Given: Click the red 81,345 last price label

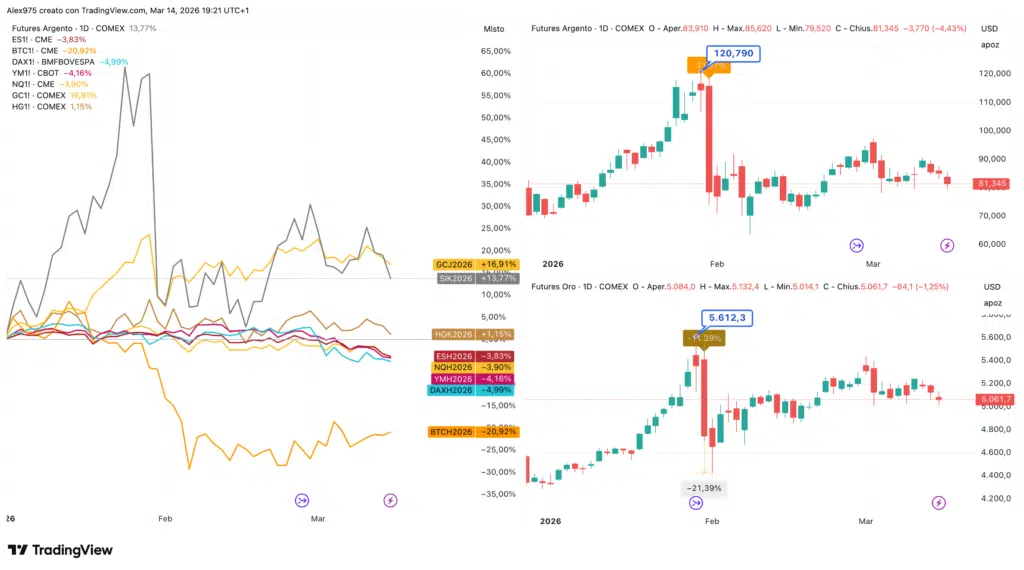Looking at the screenshot, I should [x=991, y=184].
